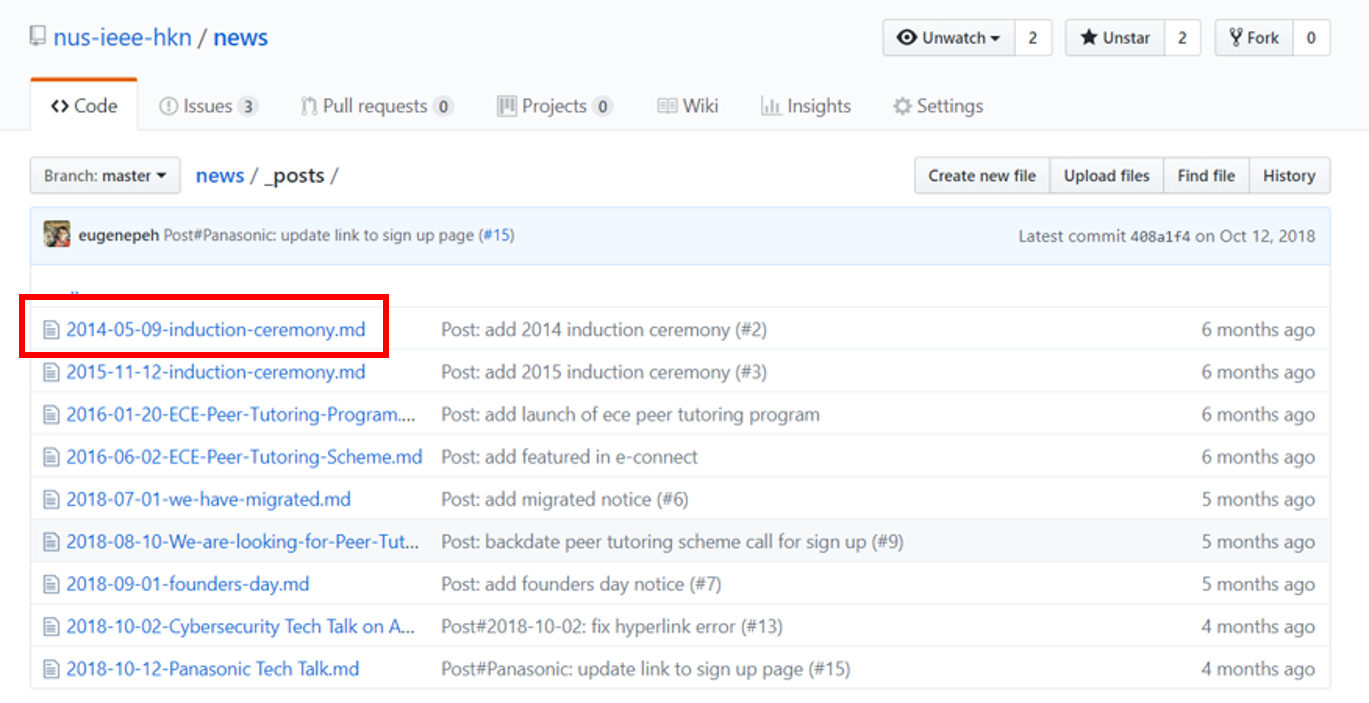
Task: Click the Issues count badge 3
Action: click(248, 106)
